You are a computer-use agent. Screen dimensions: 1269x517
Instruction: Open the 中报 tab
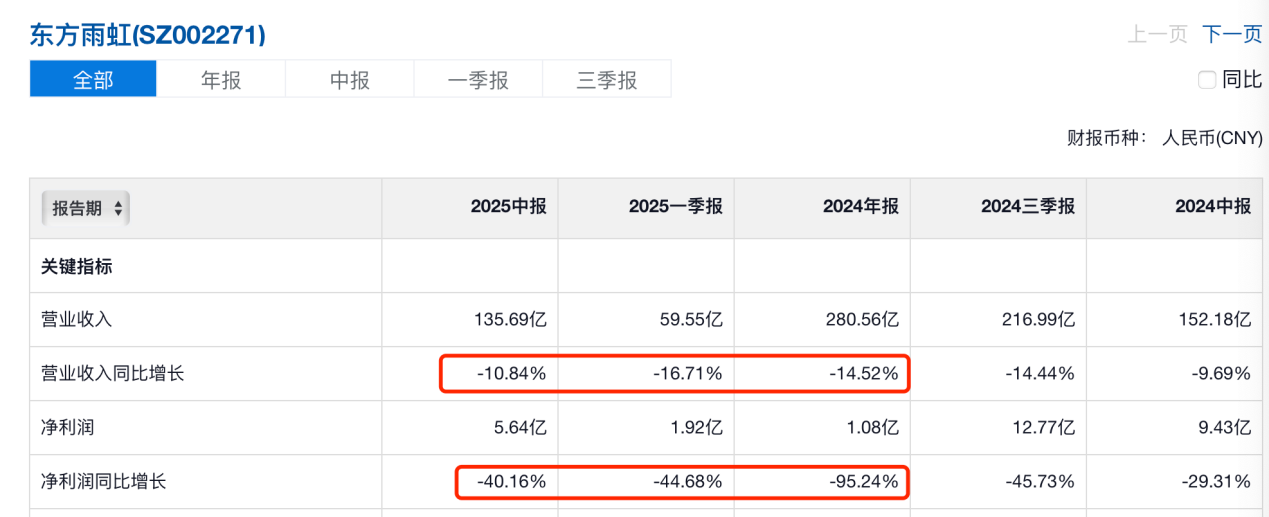pyautogui.click(x=350, y=80)
